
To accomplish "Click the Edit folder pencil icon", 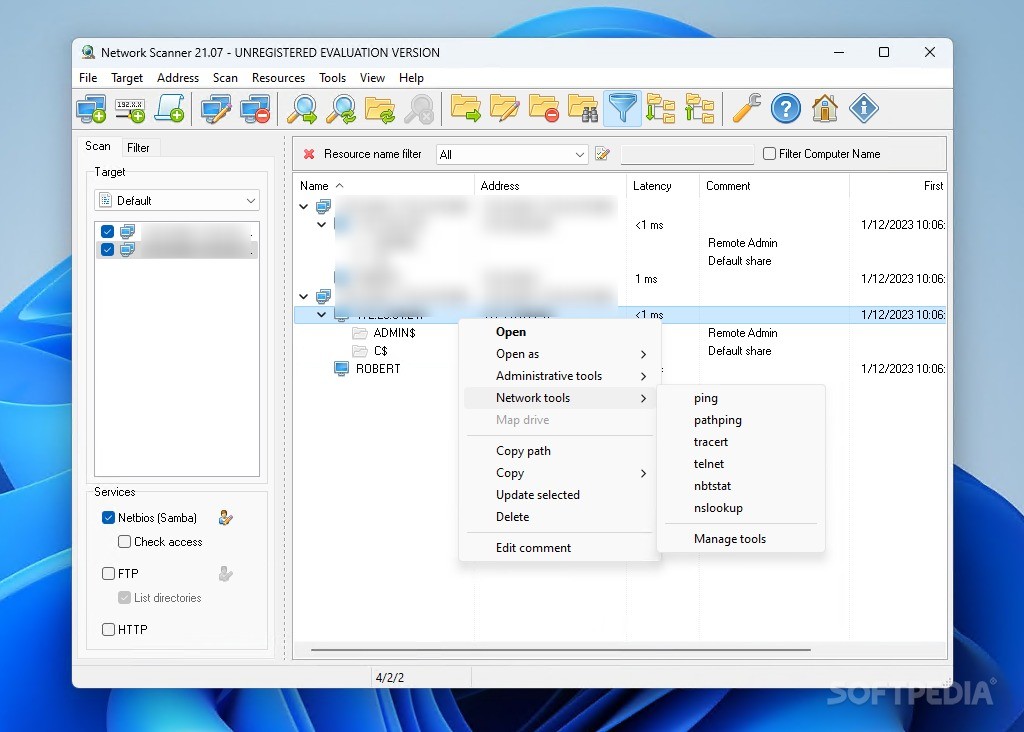I will click(505, 108).
